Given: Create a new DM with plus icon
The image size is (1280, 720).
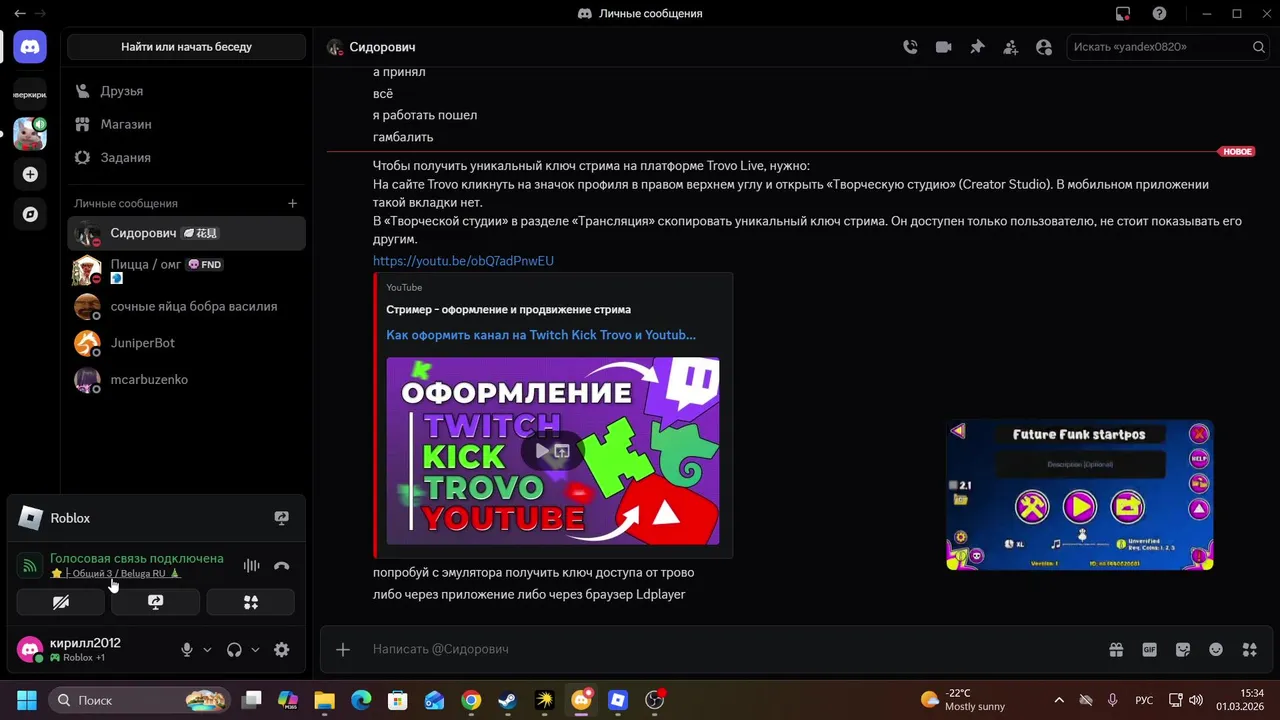Looking at the screenshot, I should pyautogui.click(x=293, y=203).
